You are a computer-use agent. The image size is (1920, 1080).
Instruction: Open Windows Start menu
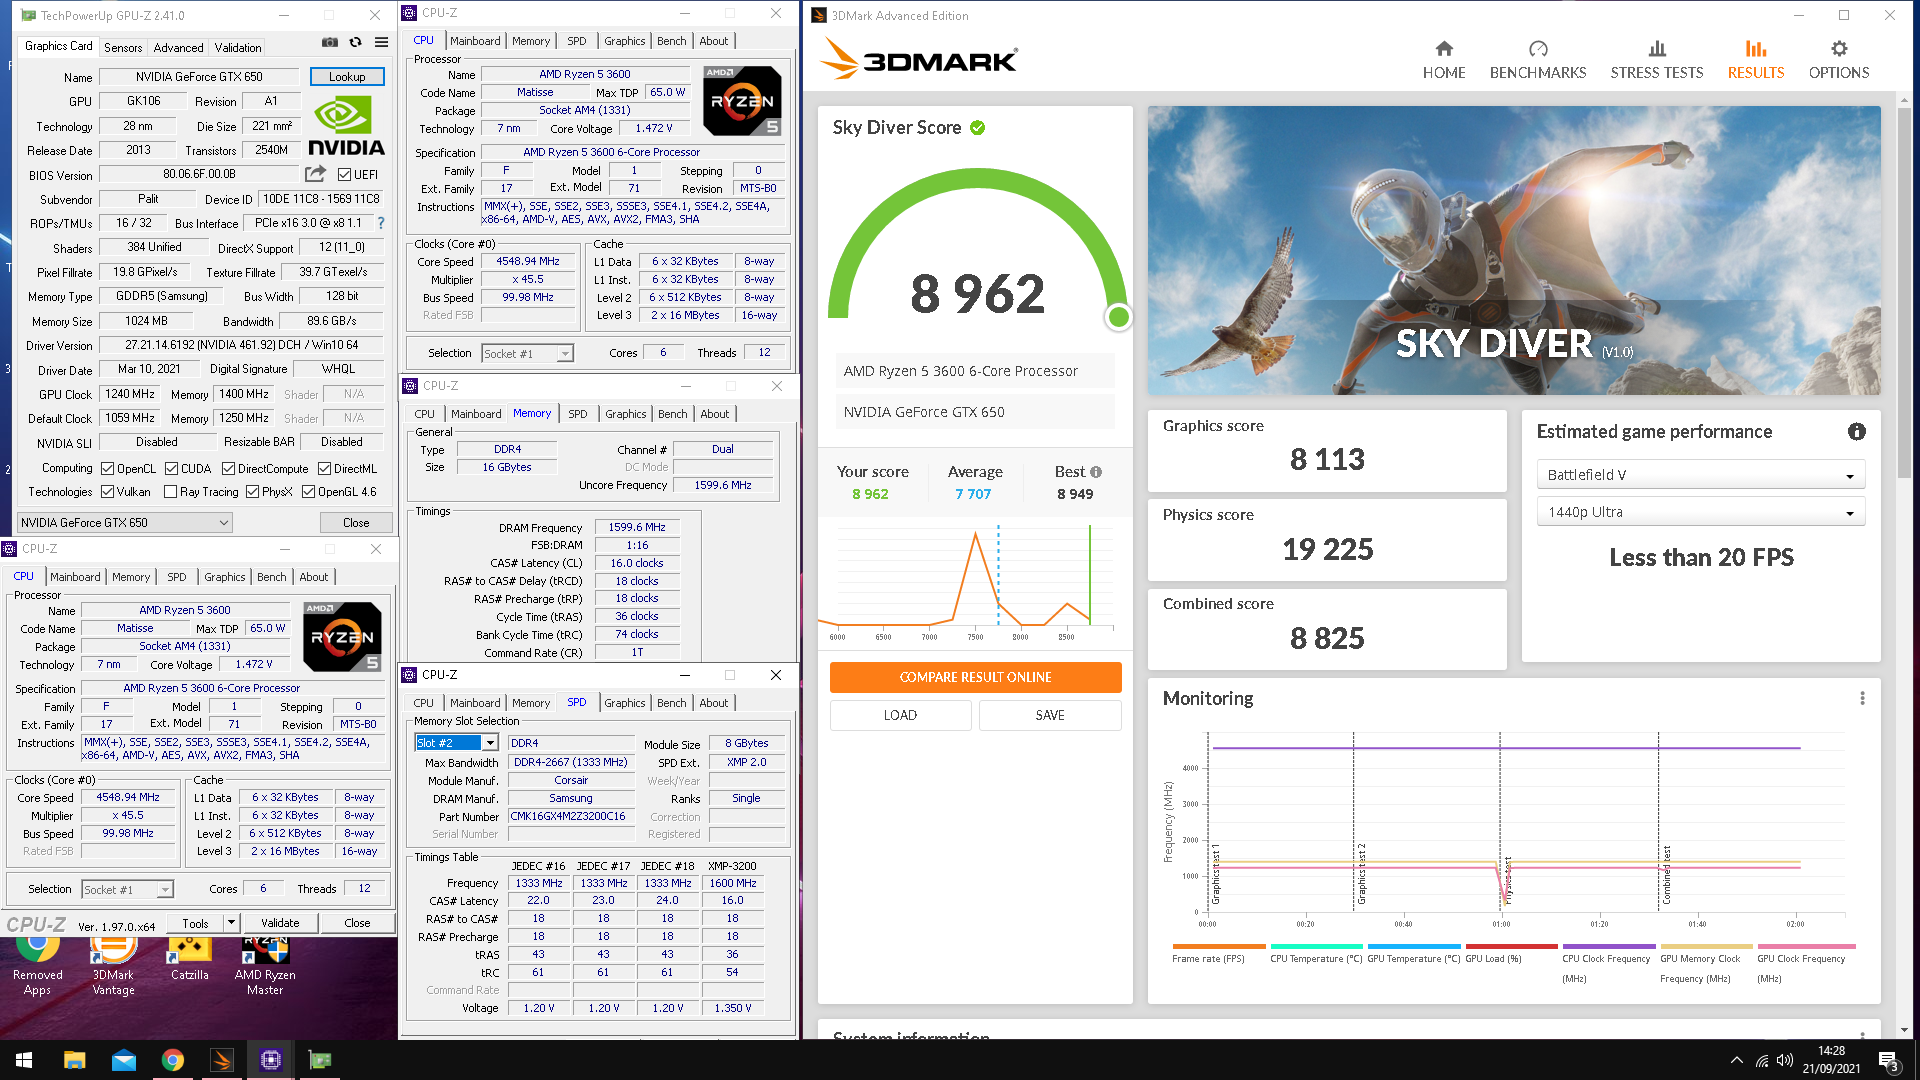24,1060
